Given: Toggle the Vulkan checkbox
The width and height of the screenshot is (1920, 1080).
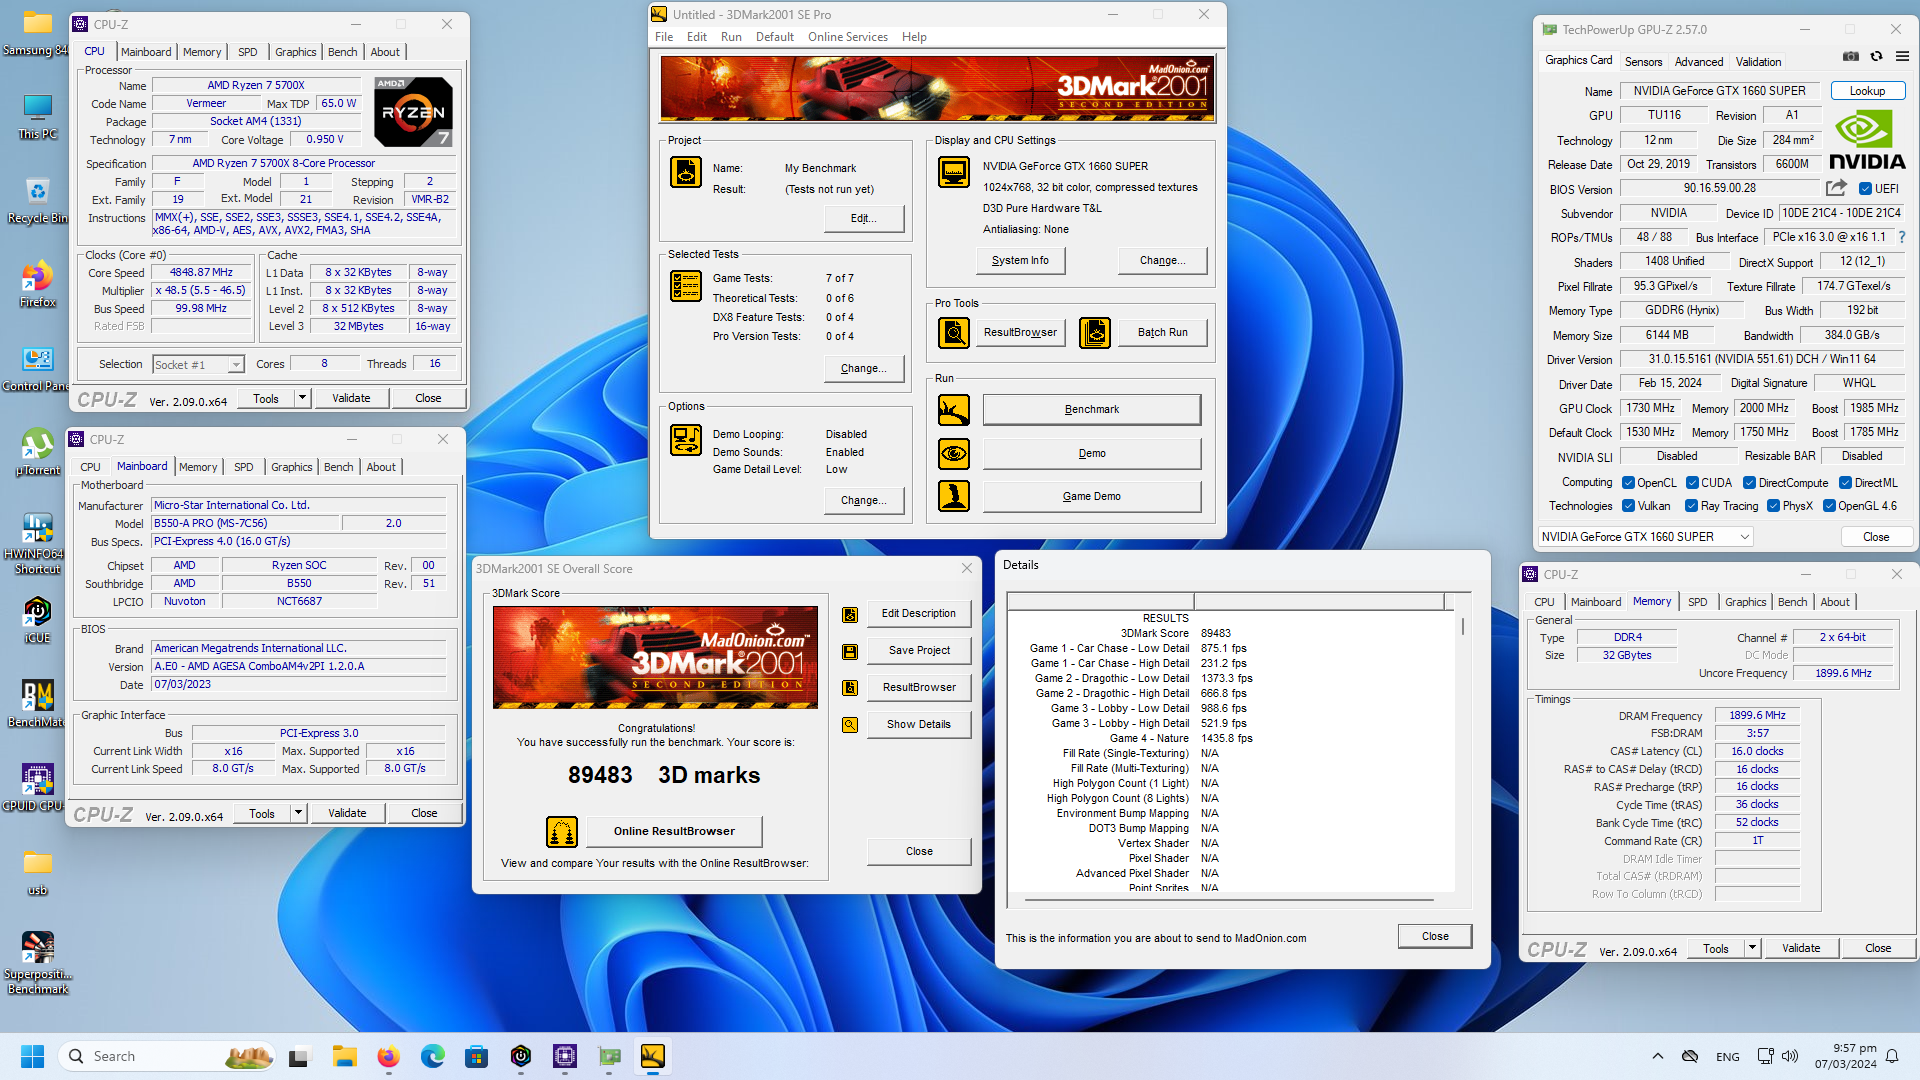Looking at the screenshot, I should tap(1628, 506).
